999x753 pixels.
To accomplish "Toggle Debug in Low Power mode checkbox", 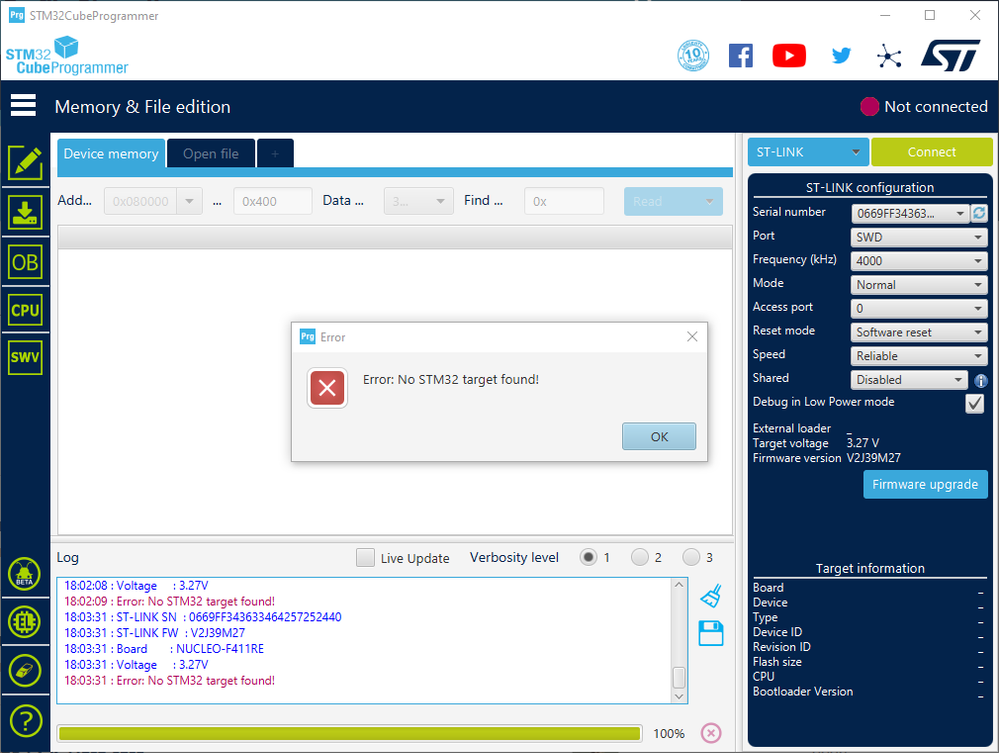I will [x=975, y=403].
